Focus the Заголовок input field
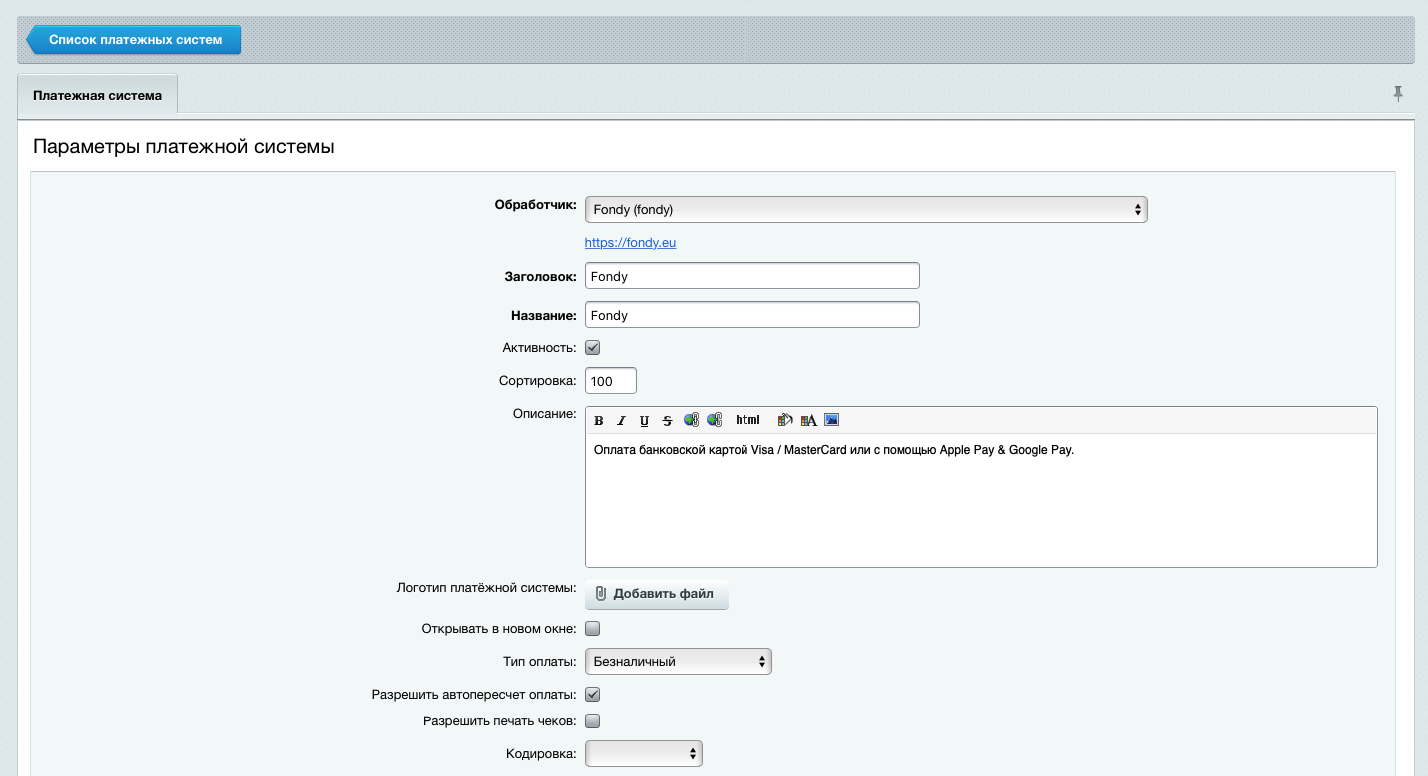 pyautogui.click(x=752, y=275)
